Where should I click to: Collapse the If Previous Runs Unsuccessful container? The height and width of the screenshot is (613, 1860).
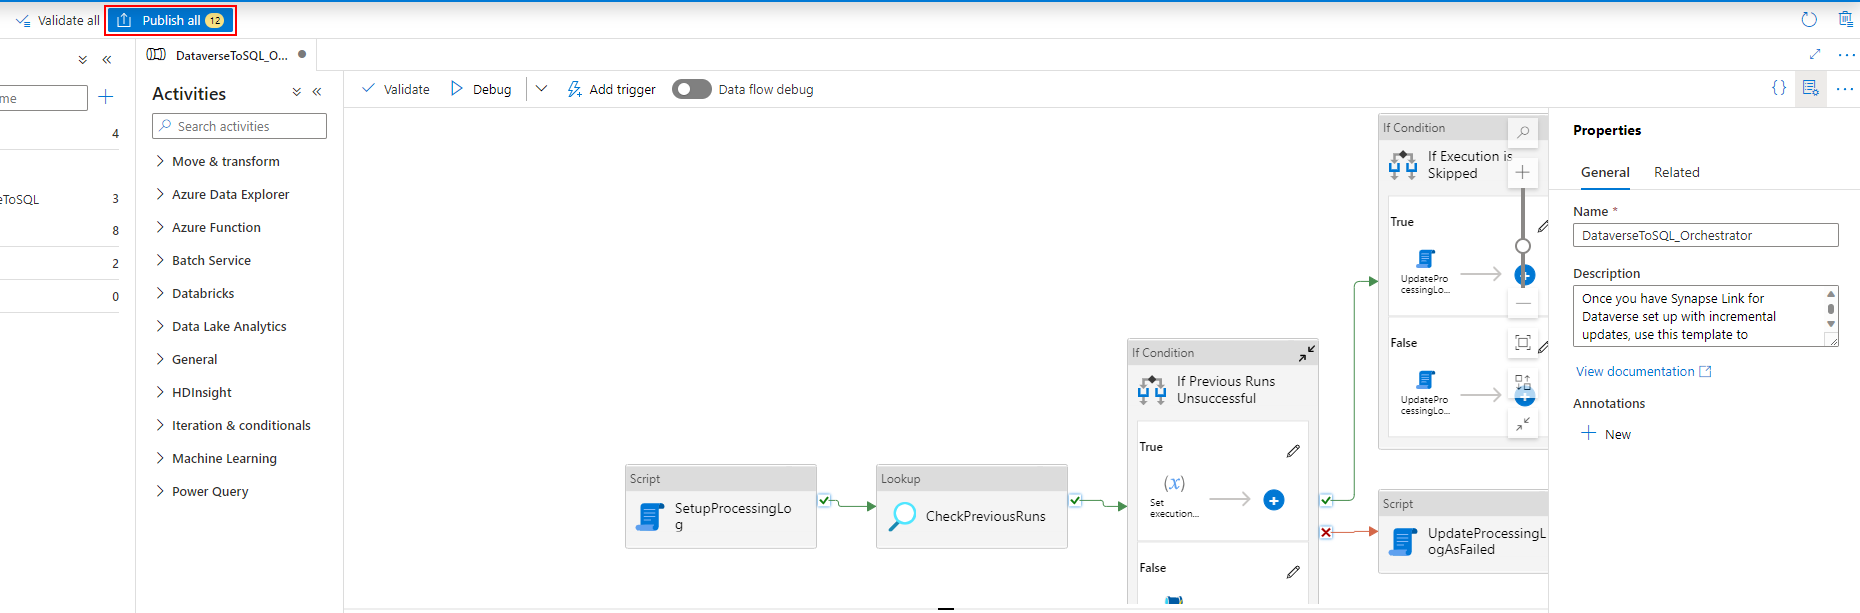tap(1307, 353)
